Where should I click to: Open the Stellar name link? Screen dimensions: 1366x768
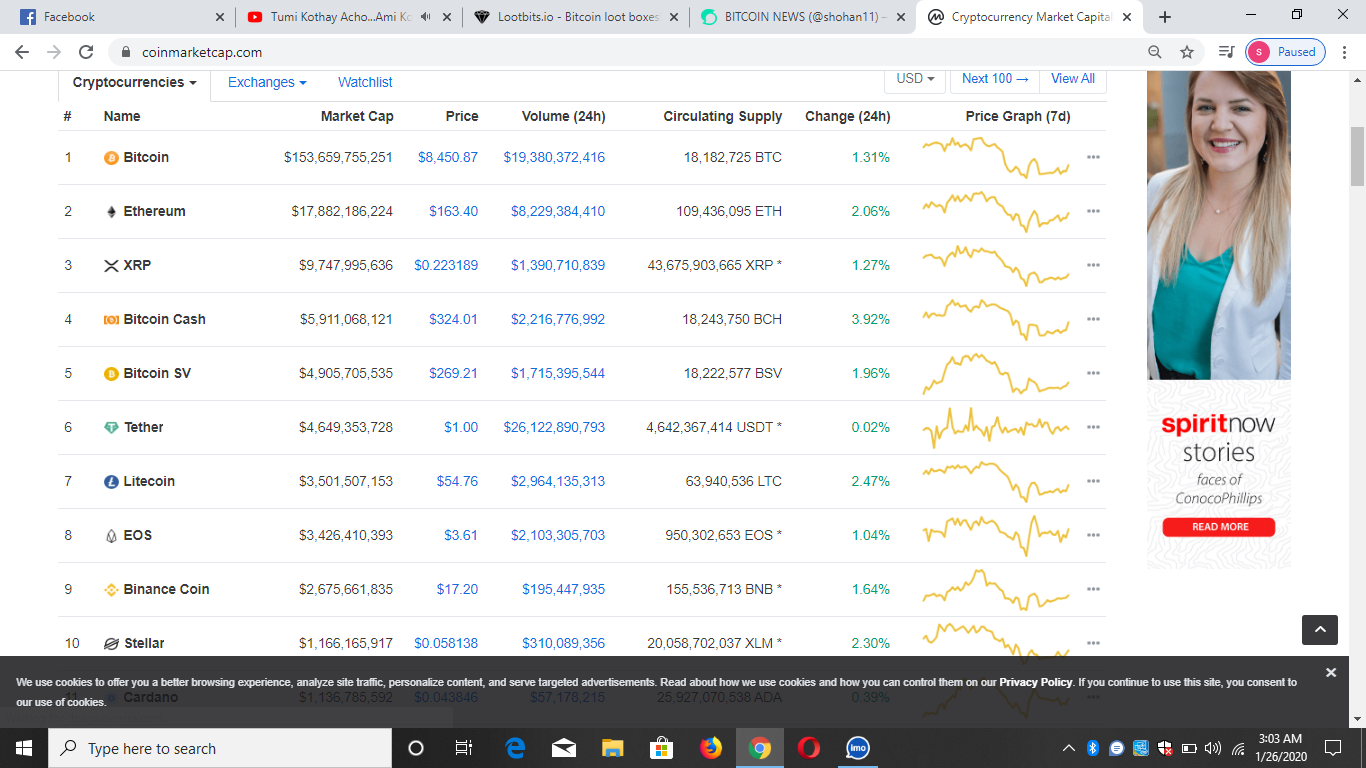(x=145, y=644)
